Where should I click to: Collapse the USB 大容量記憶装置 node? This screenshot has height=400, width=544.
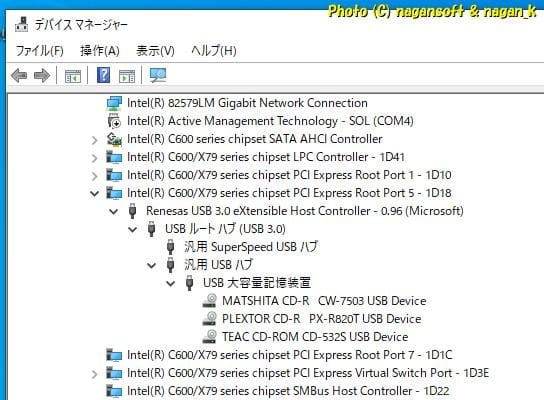(170, 283)
